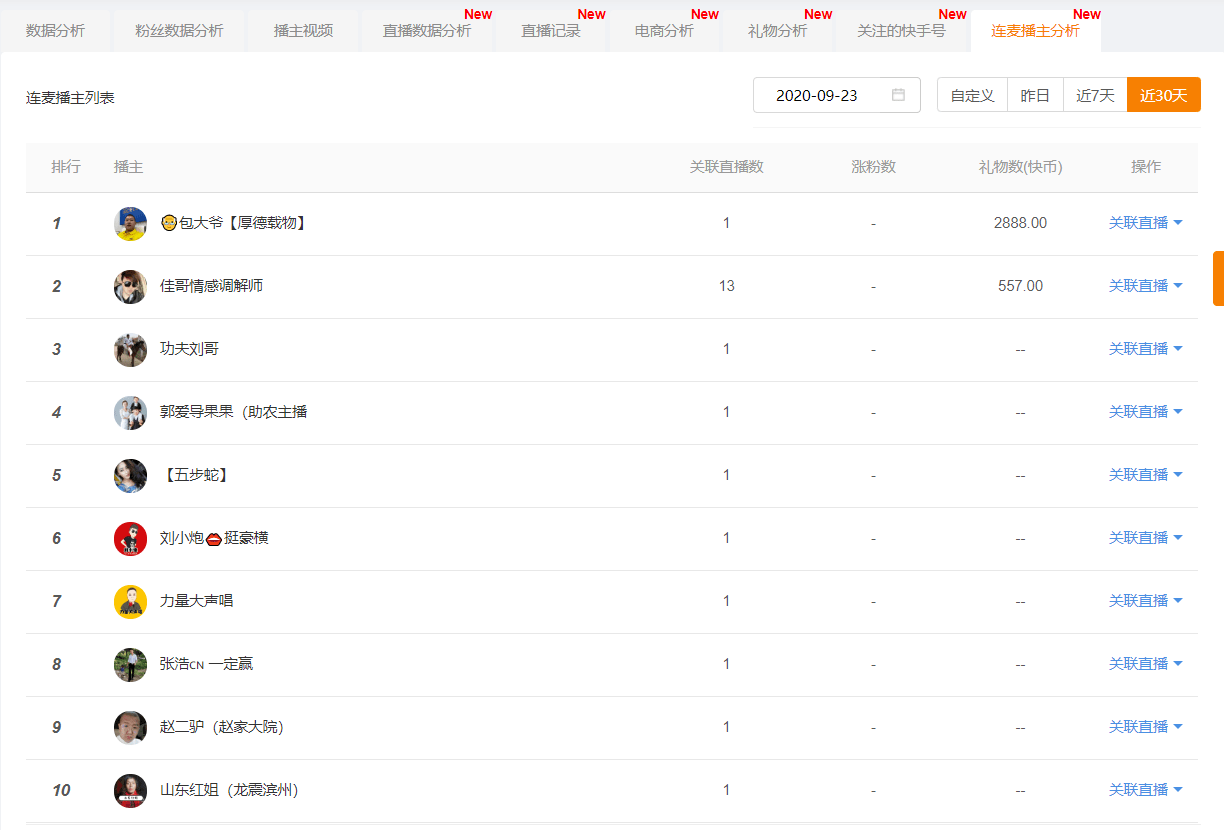
Task: Click the 自定义 date range button
Action: click(x=972, y=95)
